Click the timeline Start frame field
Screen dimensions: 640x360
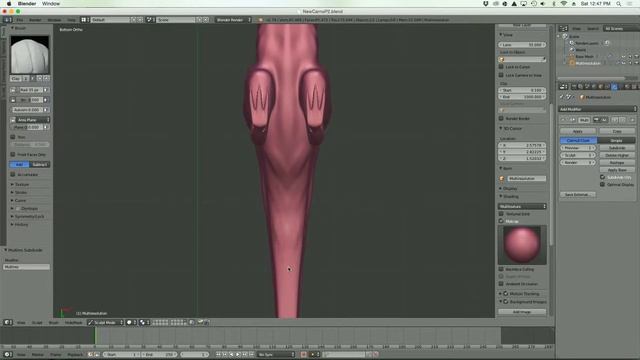[121, 355]
